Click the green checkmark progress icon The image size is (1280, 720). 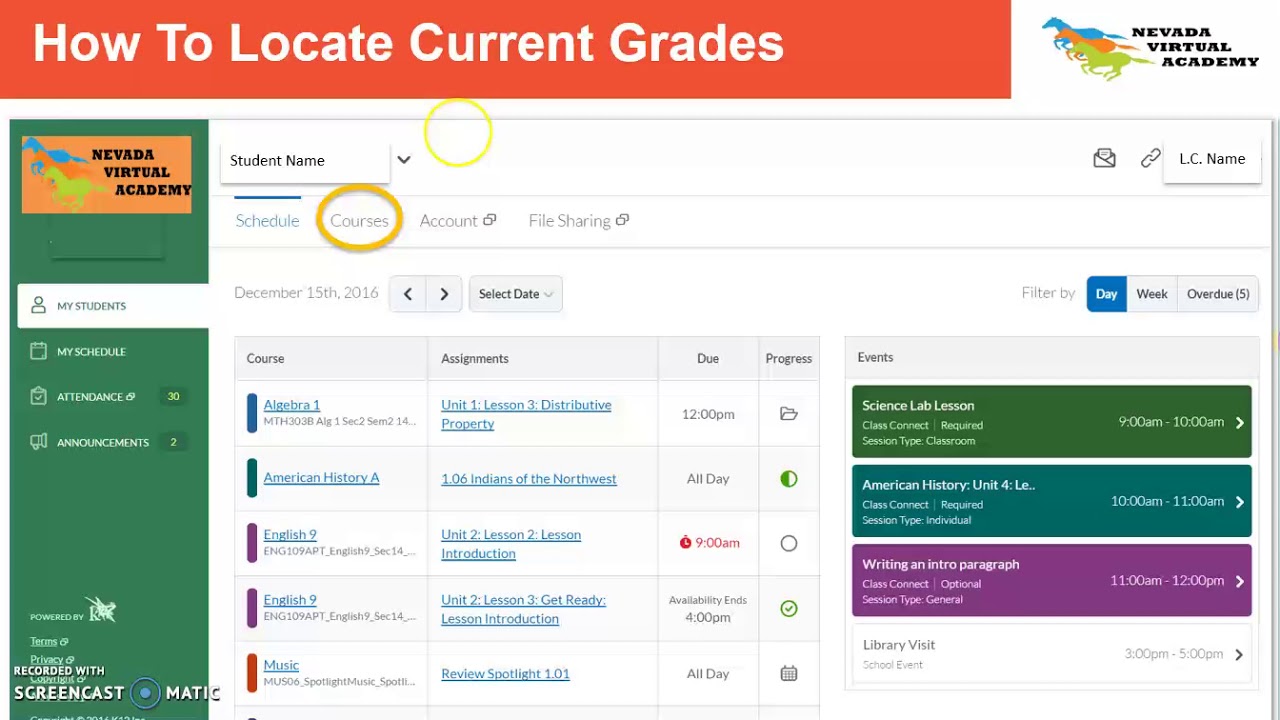[788, 608]
